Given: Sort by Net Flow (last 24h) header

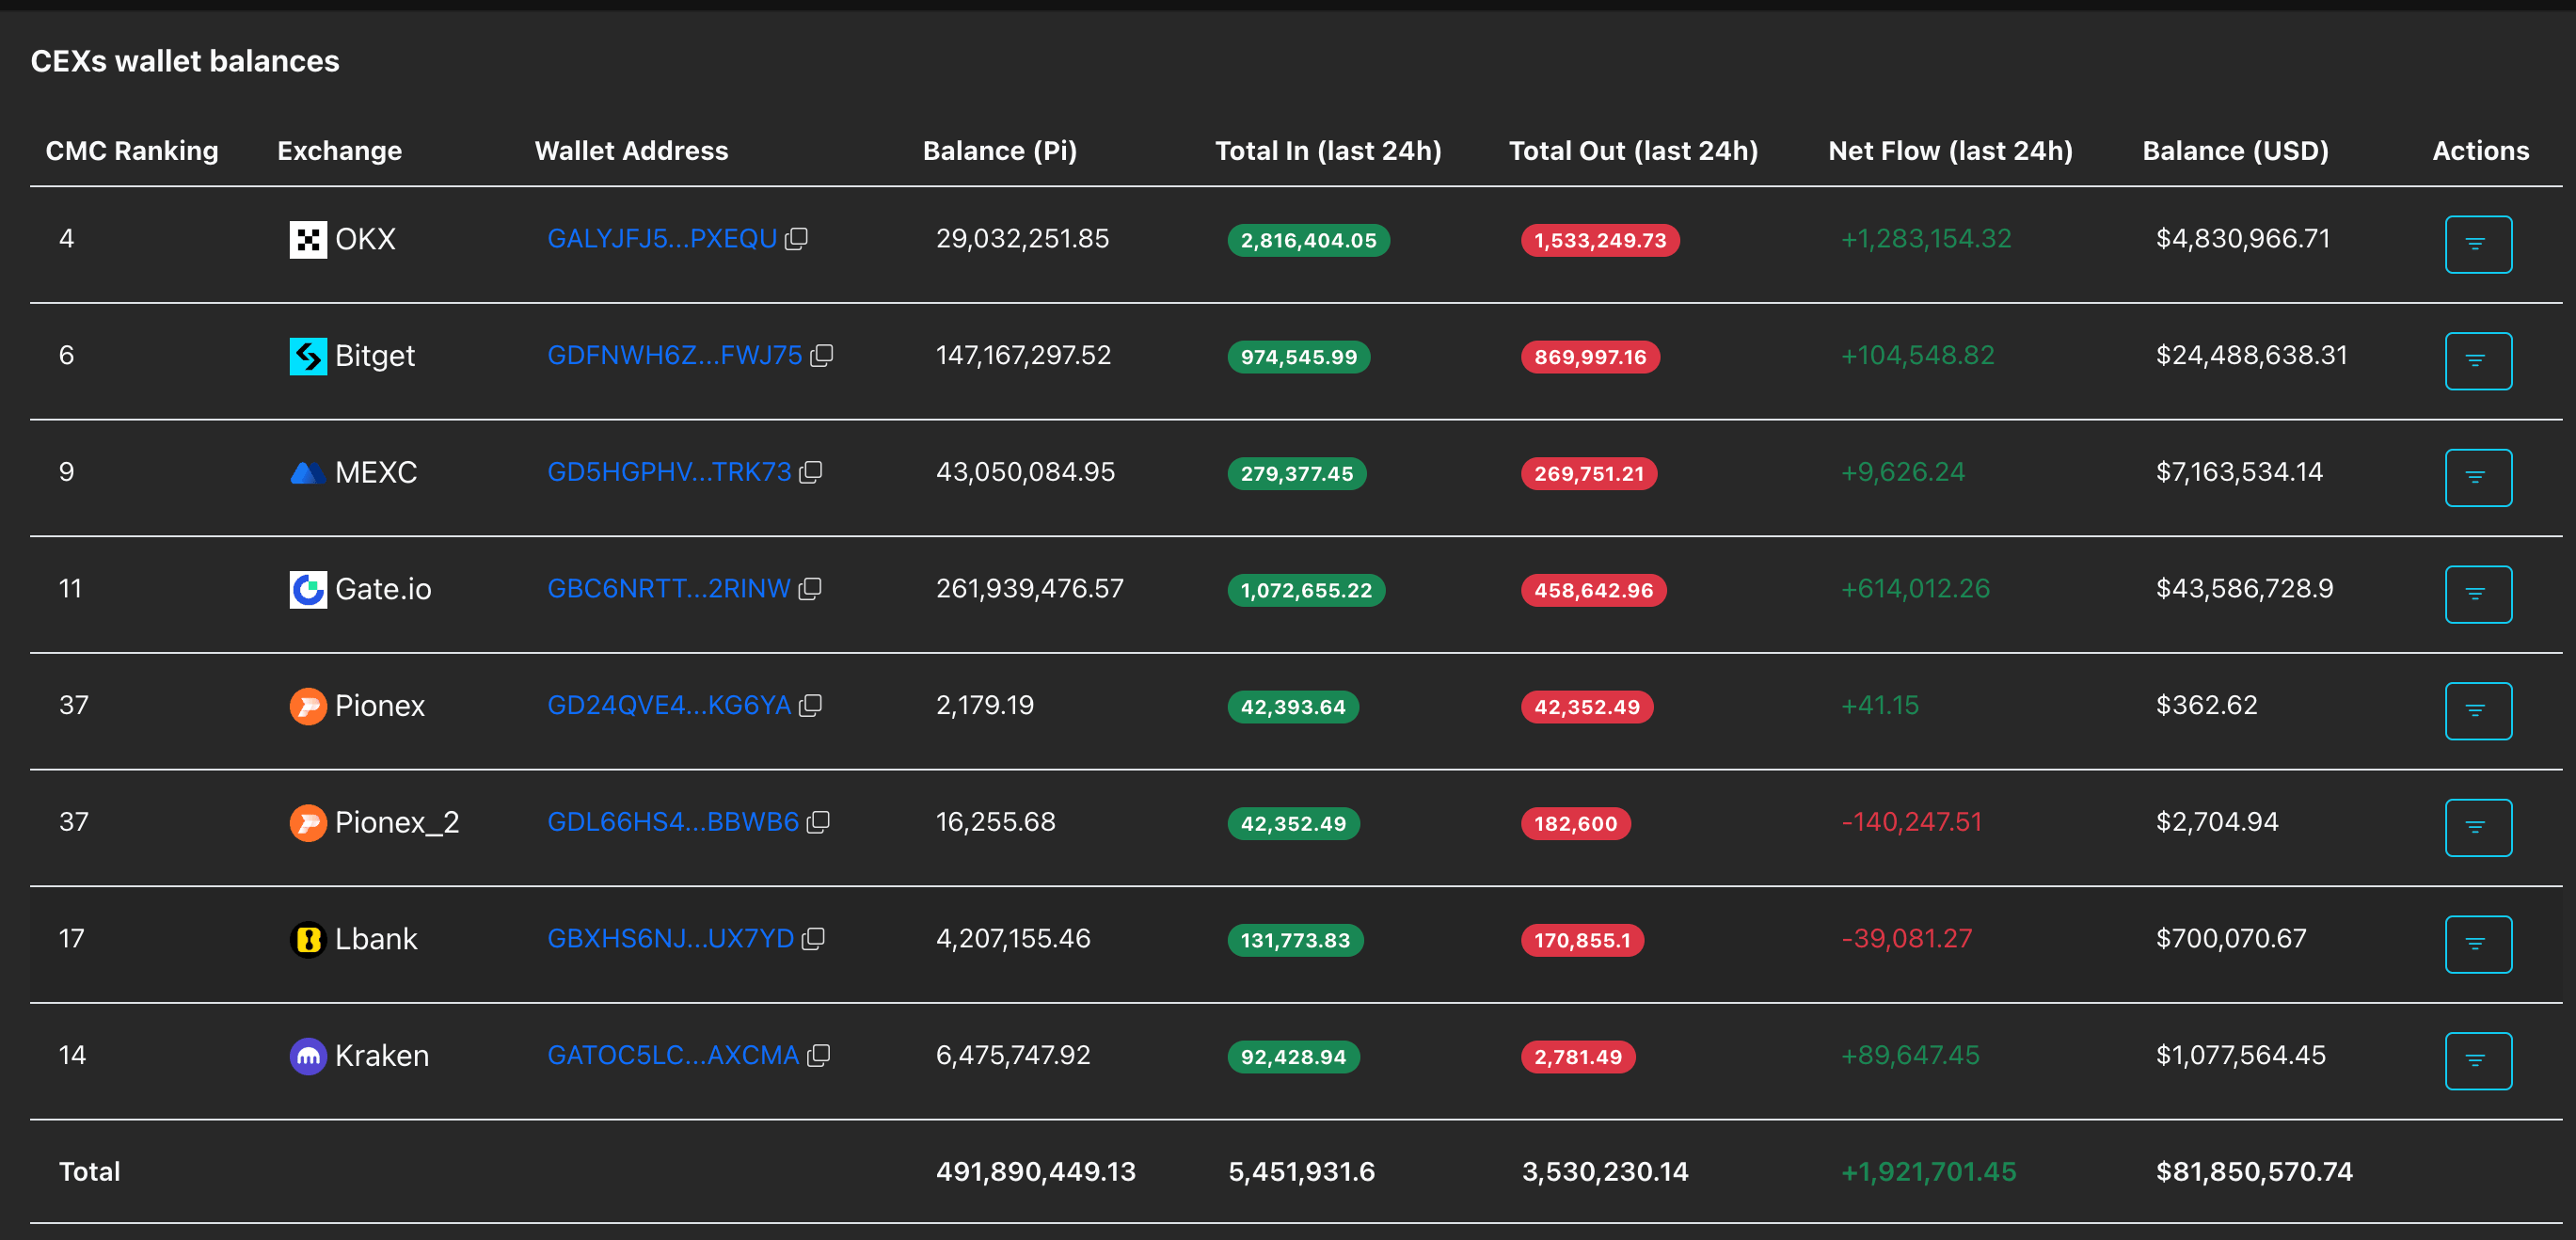Looking at the screenshot, I should point(1950,151).
